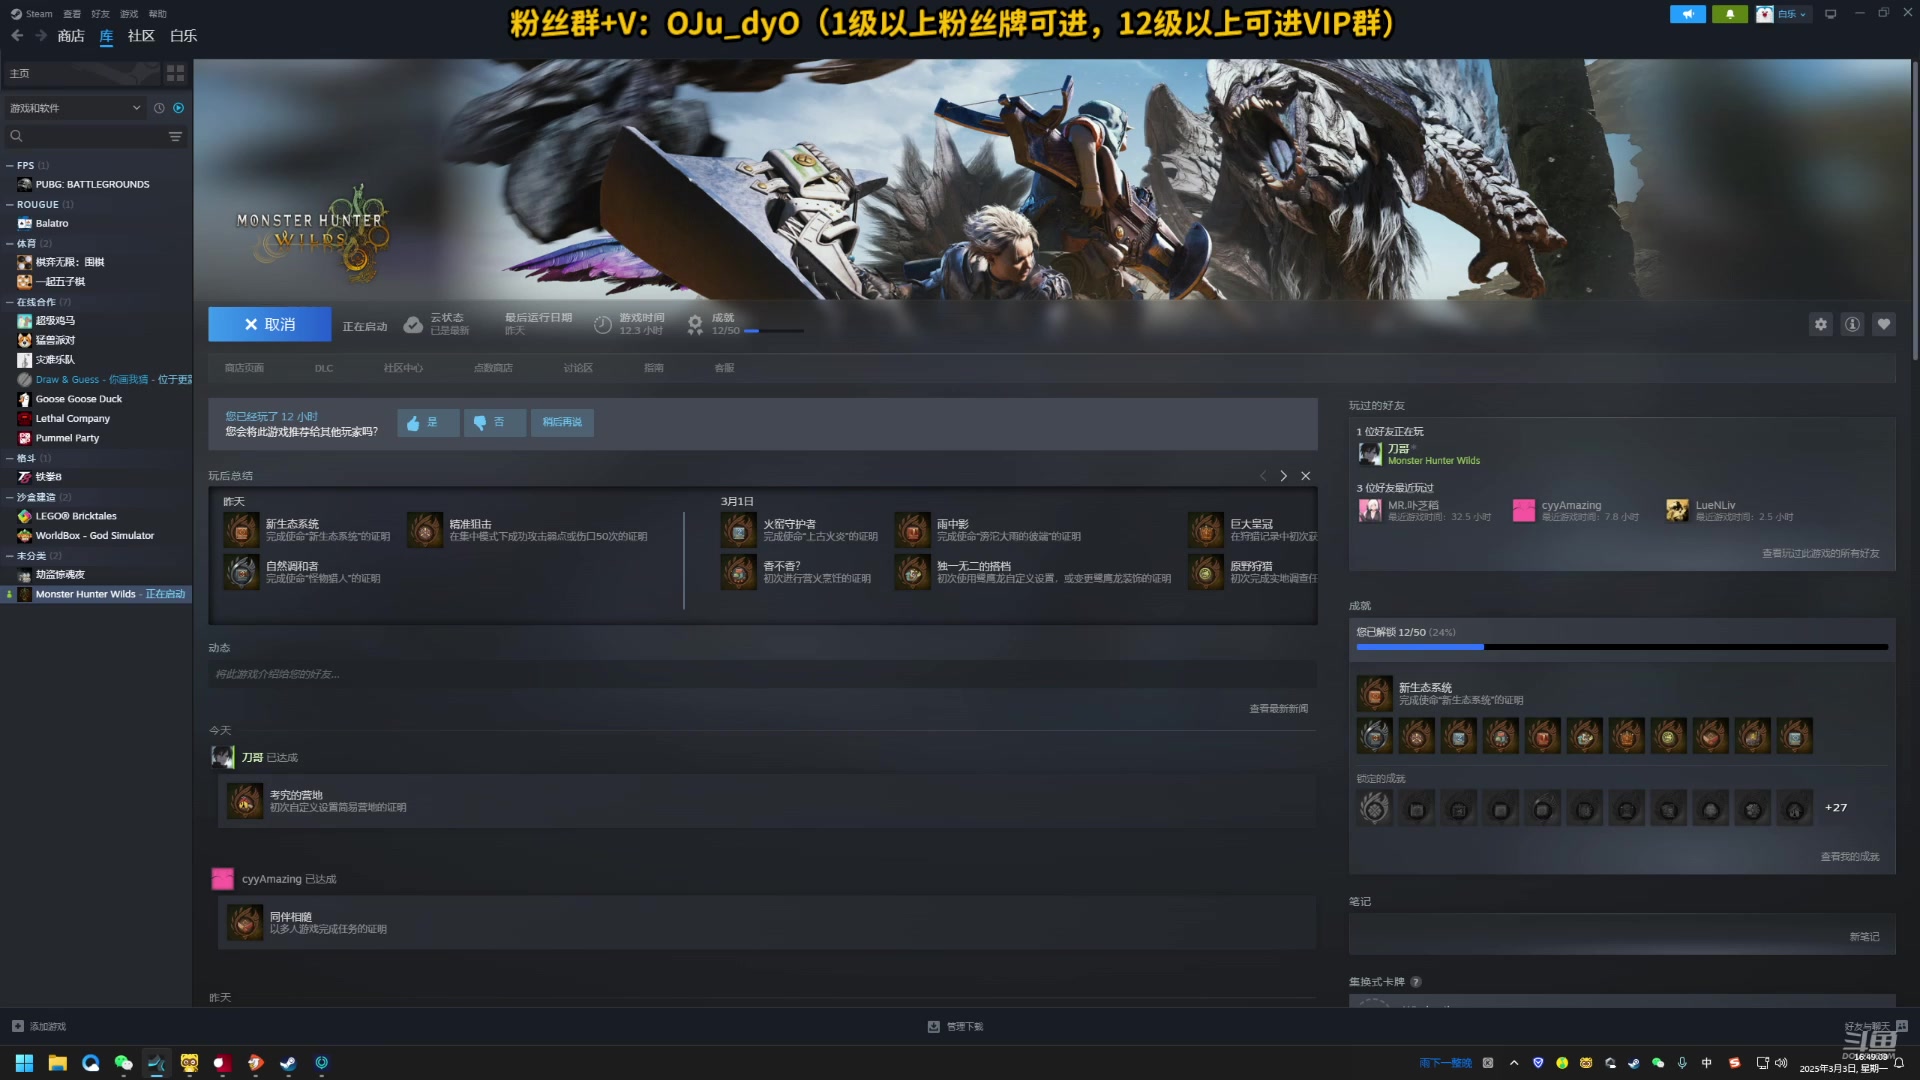Screen dimensions: 1920x1080
Task: Open 查看最新新闻 to view latest news
Action: [1278, 708]
